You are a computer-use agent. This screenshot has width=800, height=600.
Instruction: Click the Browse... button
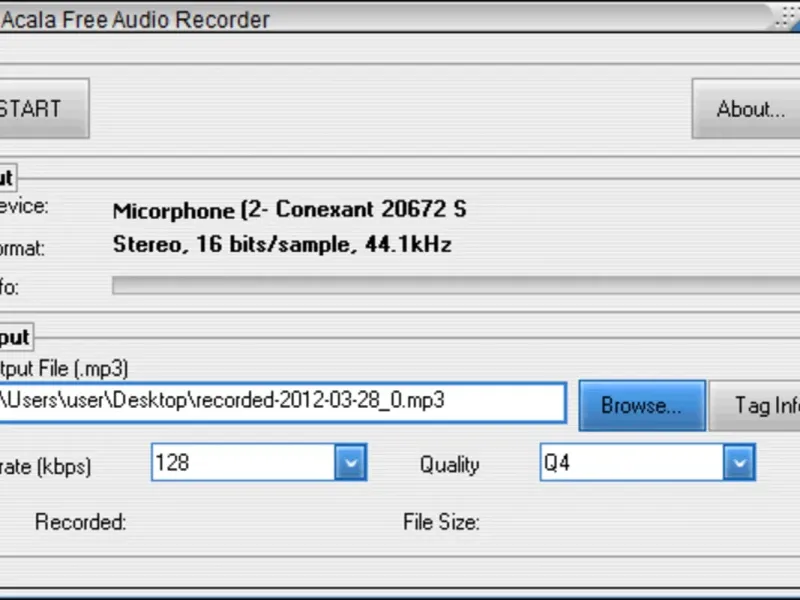[642, 405]
